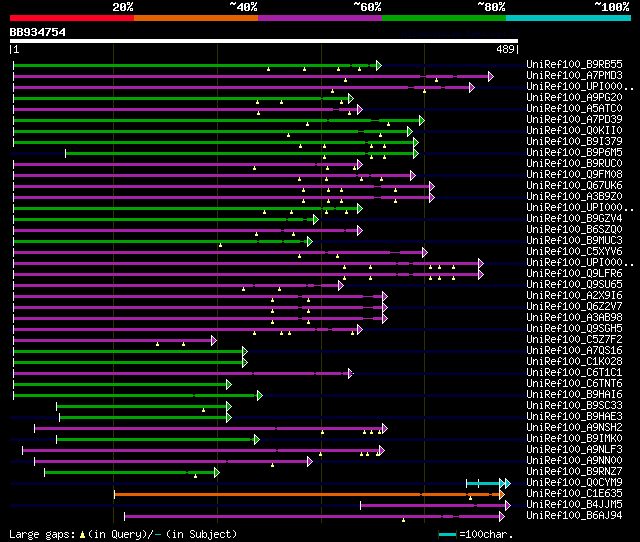Open hit UniRef100_B9RB55
The image size is (640, 542).
pos(574,64)
